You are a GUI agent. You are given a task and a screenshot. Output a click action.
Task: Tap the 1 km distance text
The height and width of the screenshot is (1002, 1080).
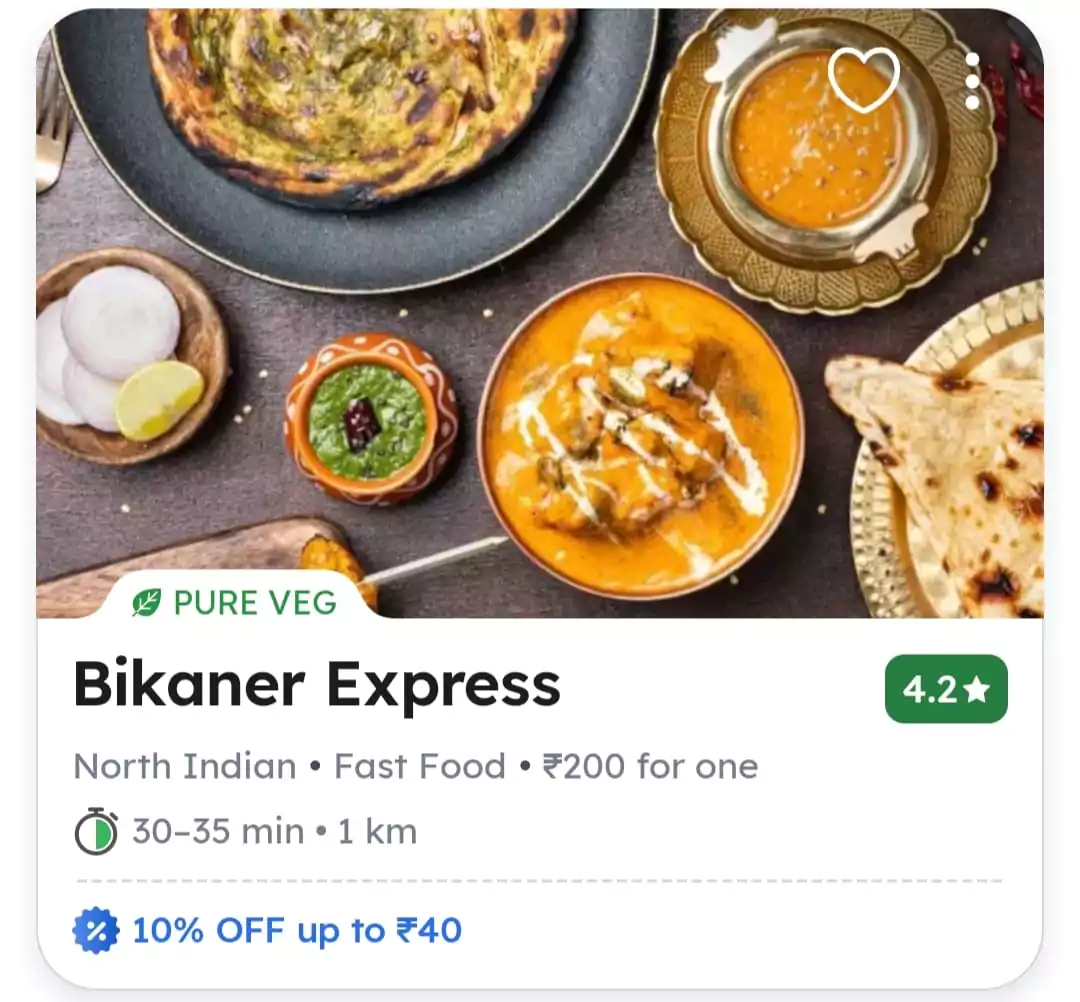coord(377,831)
